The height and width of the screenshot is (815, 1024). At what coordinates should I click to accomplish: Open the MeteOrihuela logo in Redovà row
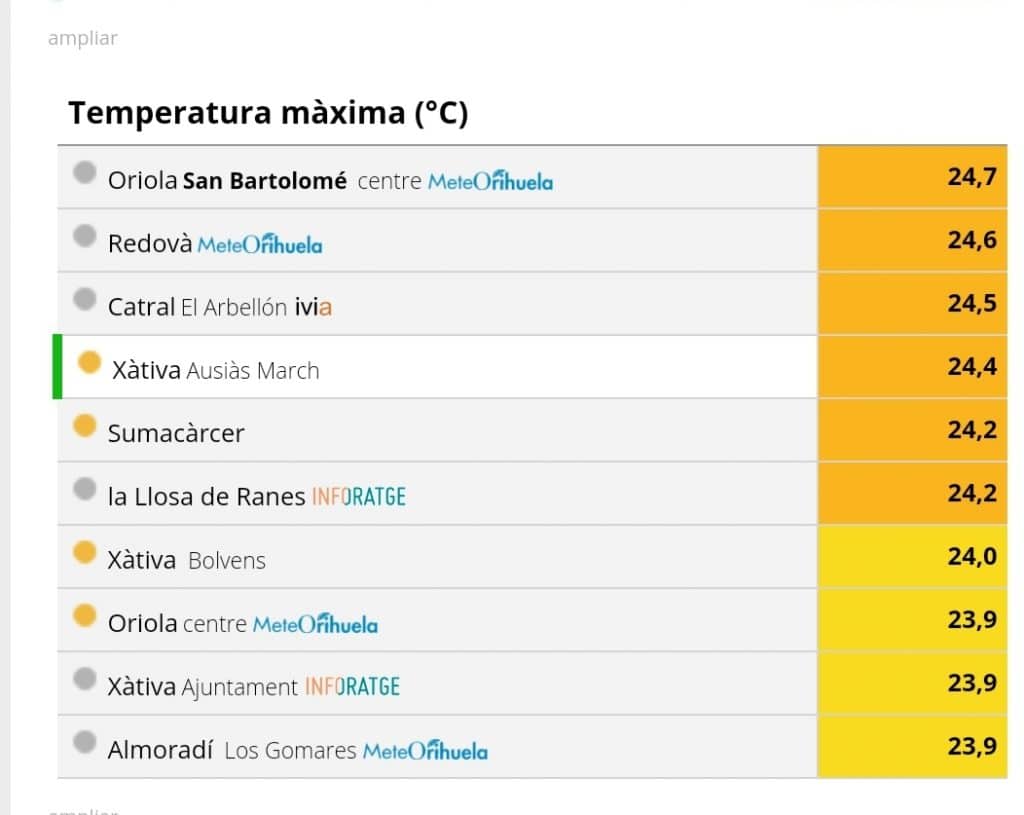pyautogui.click(x=260, y=244)
